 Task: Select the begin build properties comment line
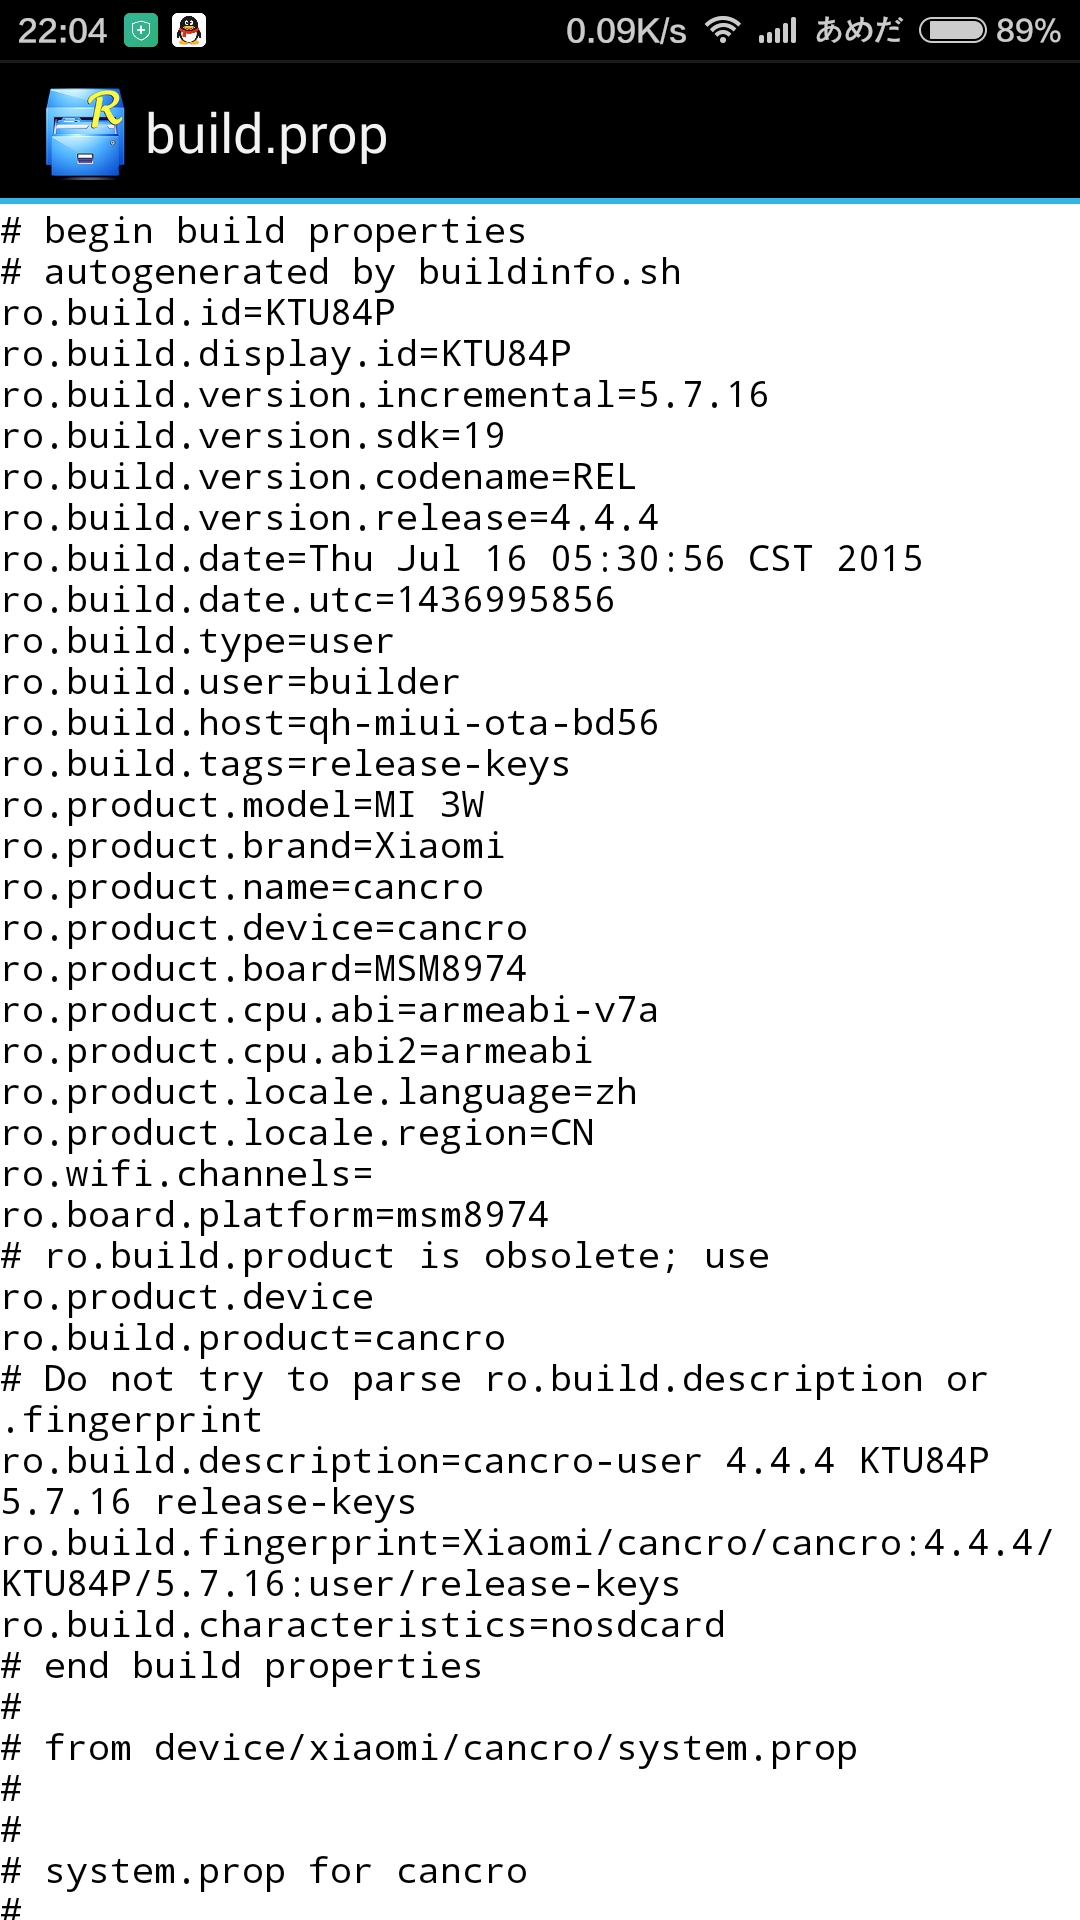tap(265, 230)
